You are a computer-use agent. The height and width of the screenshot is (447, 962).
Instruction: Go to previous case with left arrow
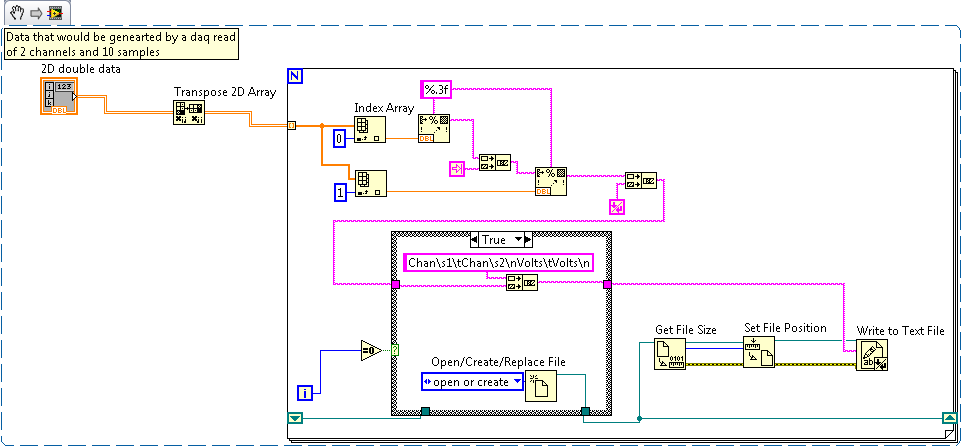[474, 240]
